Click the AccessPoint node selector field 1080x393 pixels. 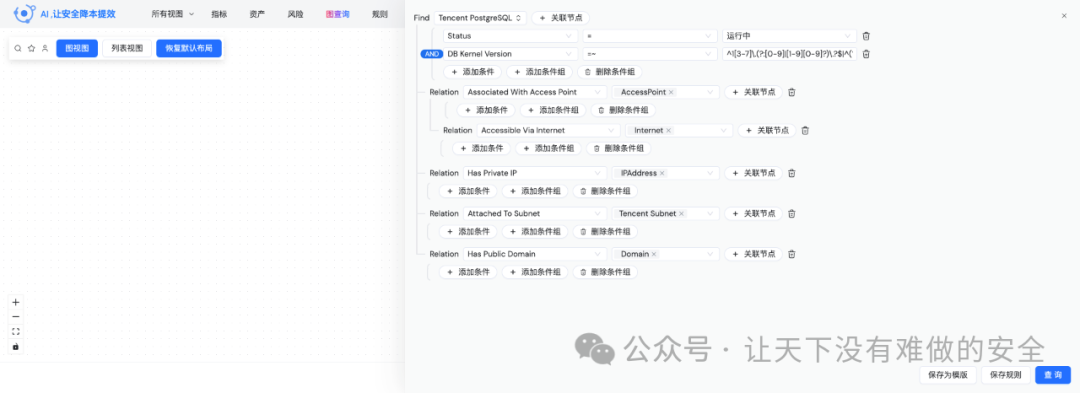[x=666, y=92]
